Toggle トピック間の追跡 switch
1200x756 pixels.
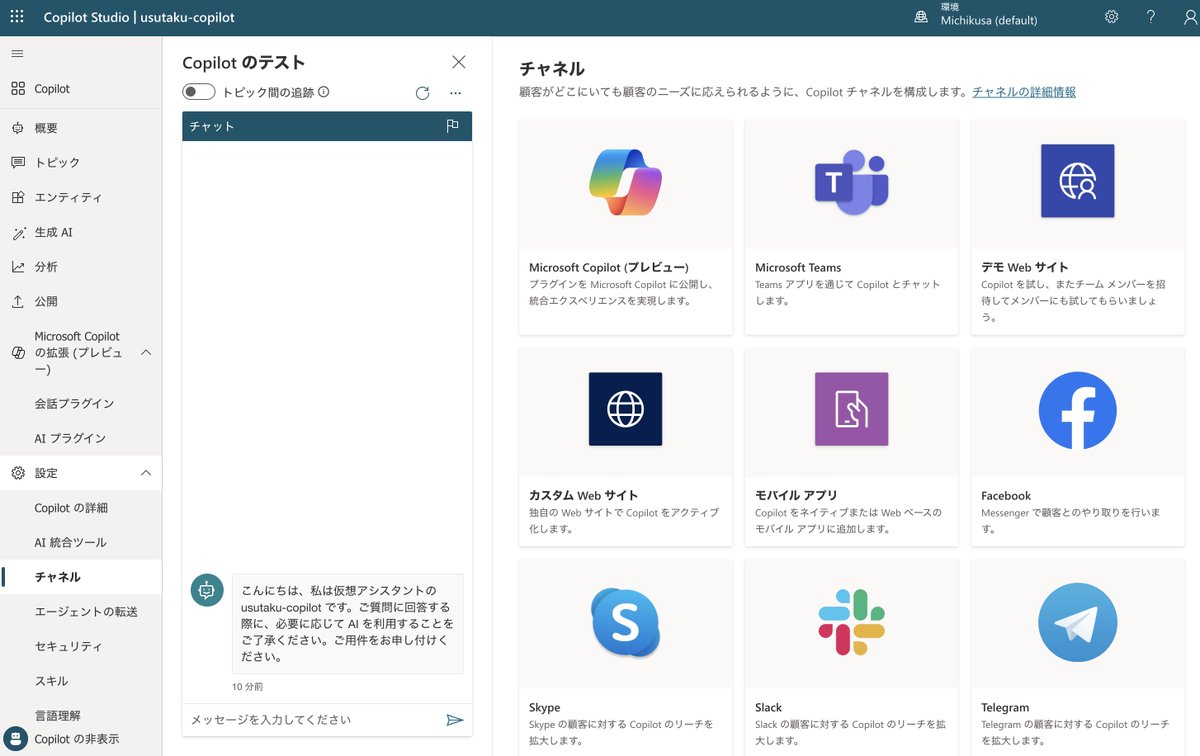click(199, 92)
